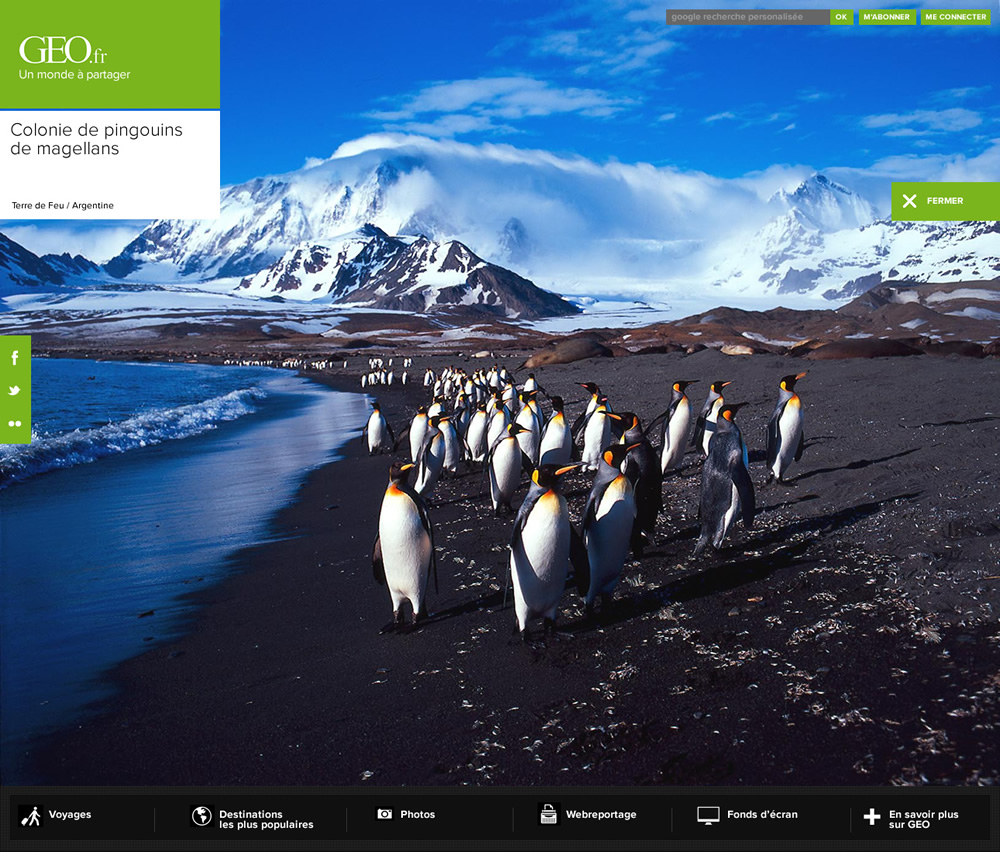Open the Voyages menu item
1000x852 pixels.
tap(70, 814)
